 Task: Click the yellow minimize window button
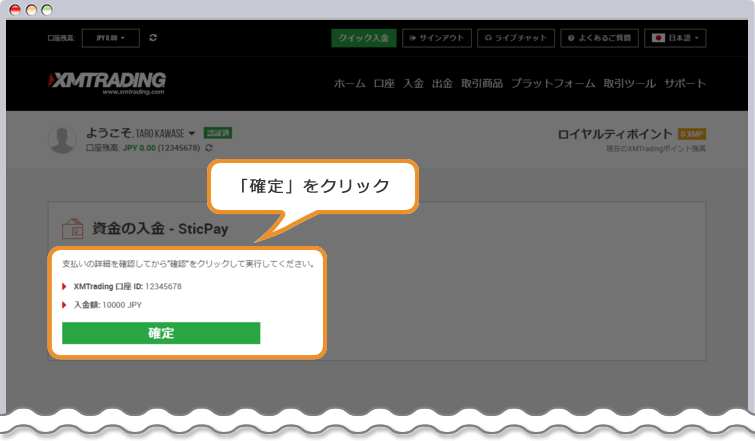point(31,10)
